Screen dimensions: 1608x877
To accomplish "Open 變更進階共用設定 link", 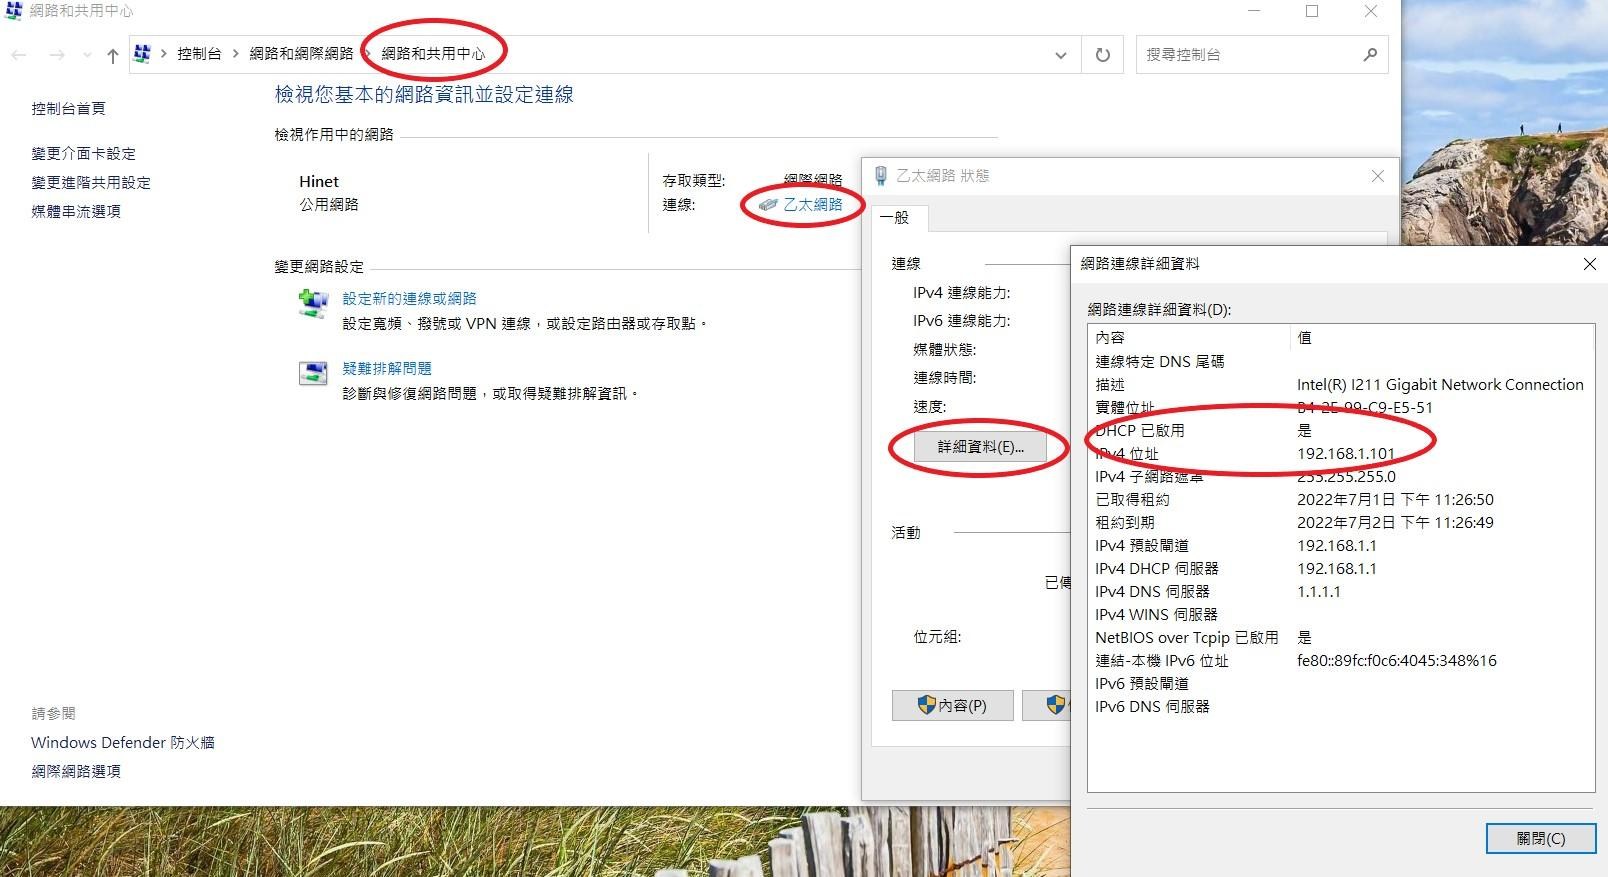I will pyautogui.click(x=91, y=182).
